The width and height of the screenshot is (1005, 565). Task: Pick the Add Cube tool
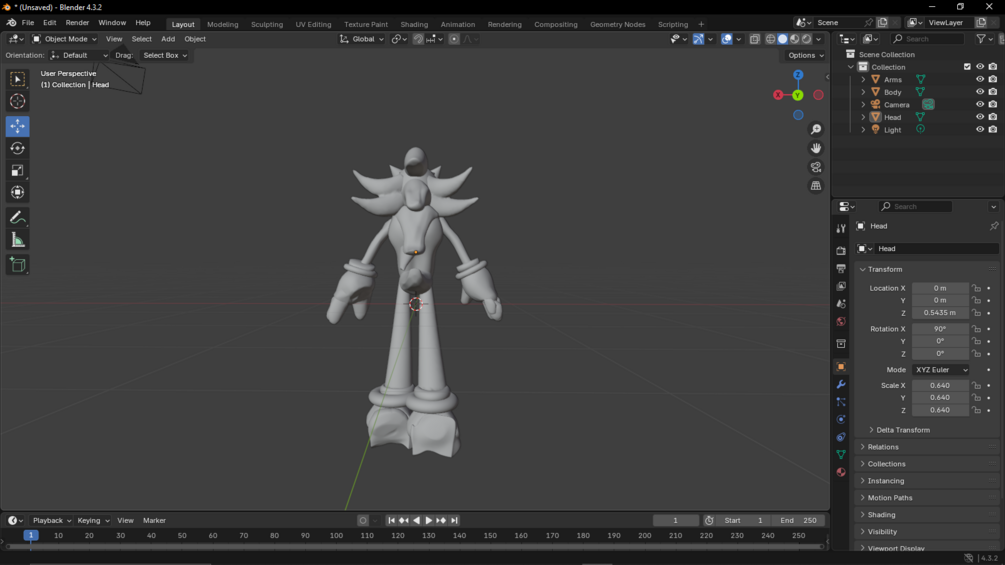pyautogui.click(x=17, y=265)
